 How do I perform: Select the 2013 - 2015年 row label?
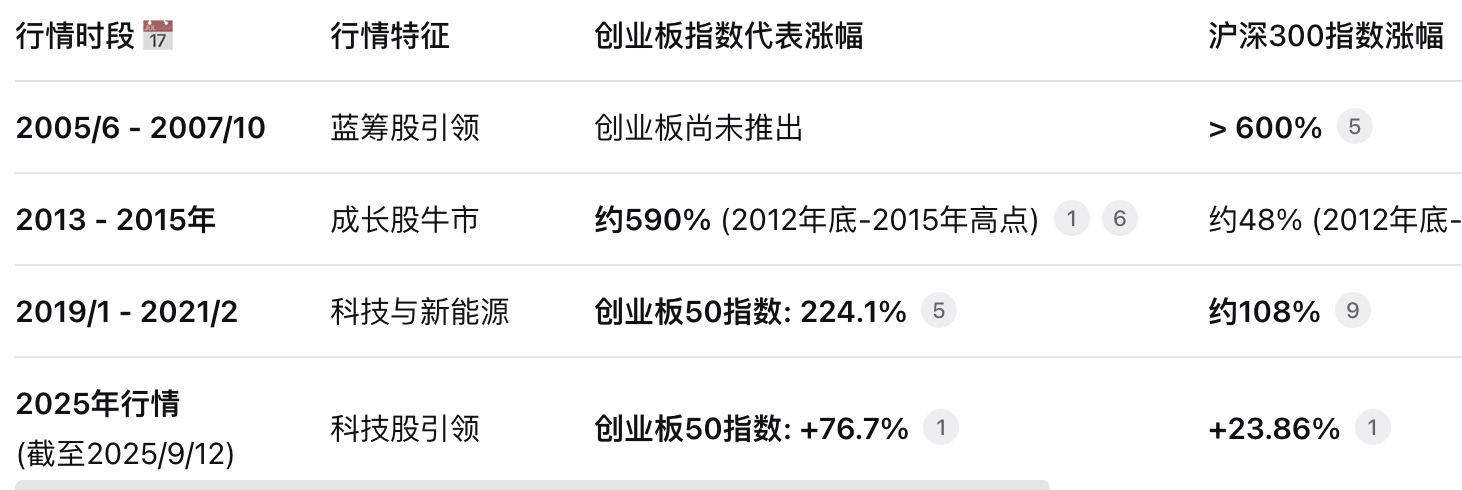(116, 220)
